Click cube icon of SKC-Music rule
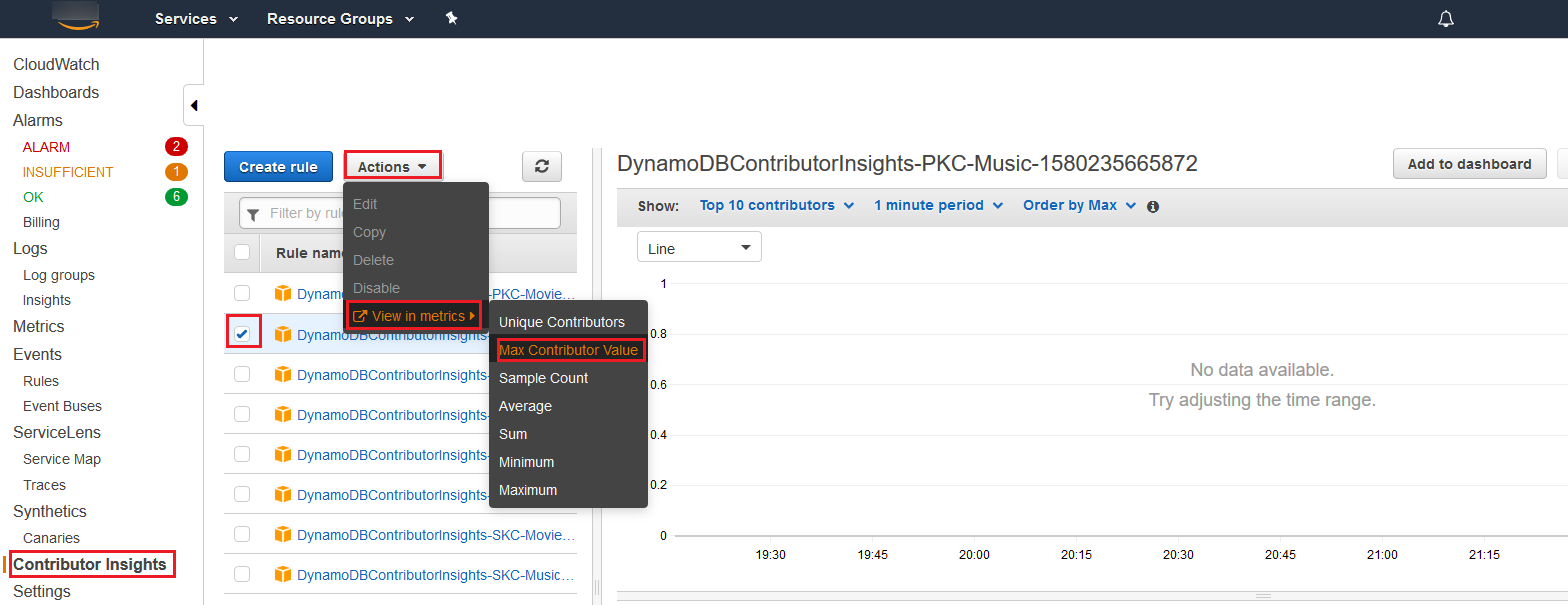Image resolution: width=1568 pixels, height=605 pixels. tap(282, 574)
